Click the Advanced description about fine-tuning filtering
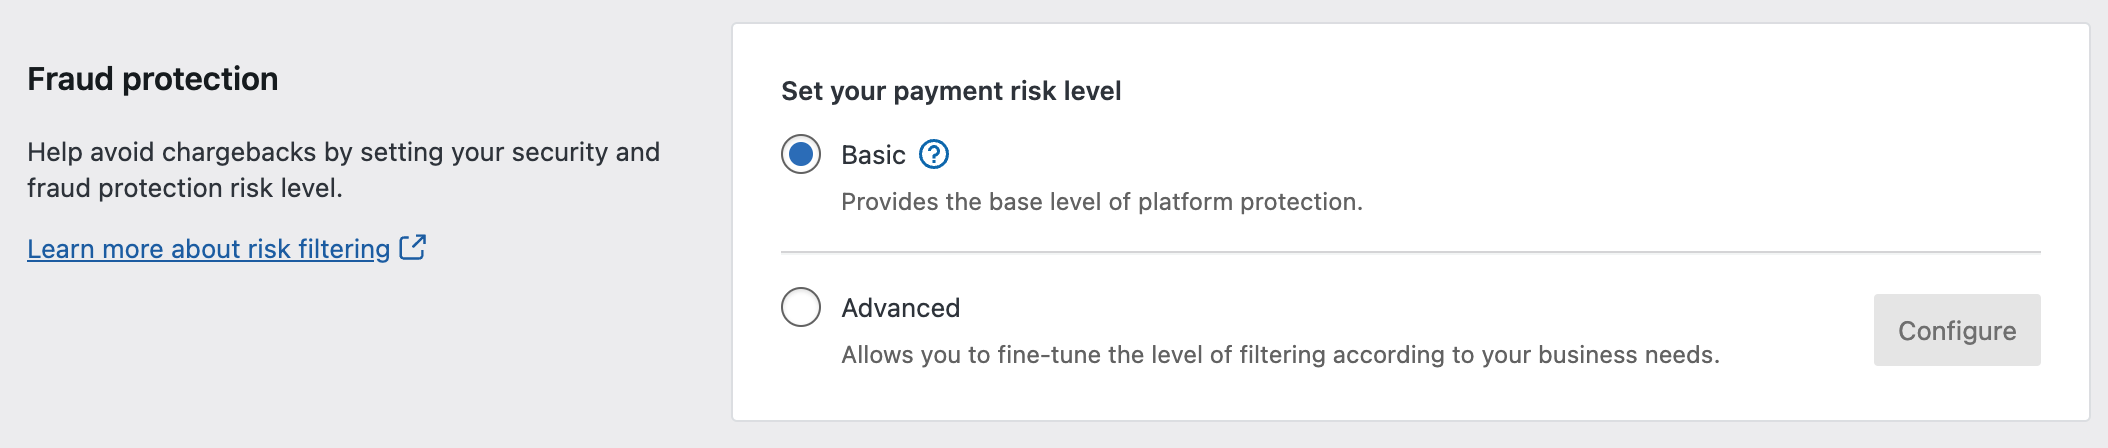The image size is (2108, 448). pos(1279,355)
